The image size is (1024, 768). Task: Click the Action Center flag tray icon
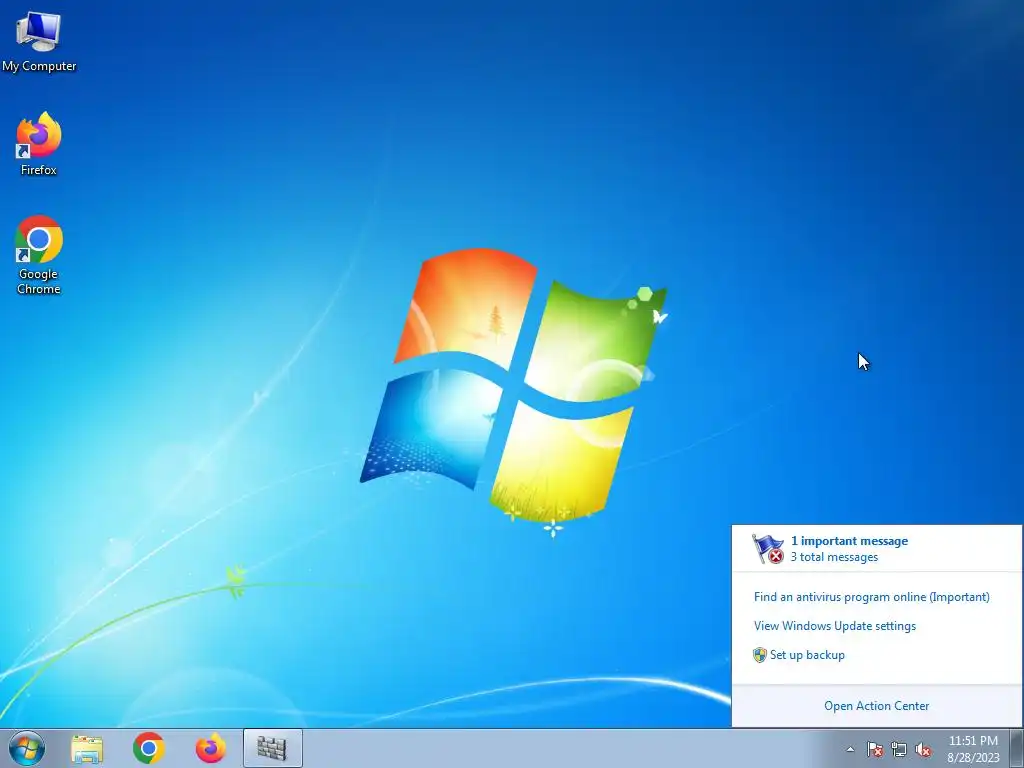[874, 749]
